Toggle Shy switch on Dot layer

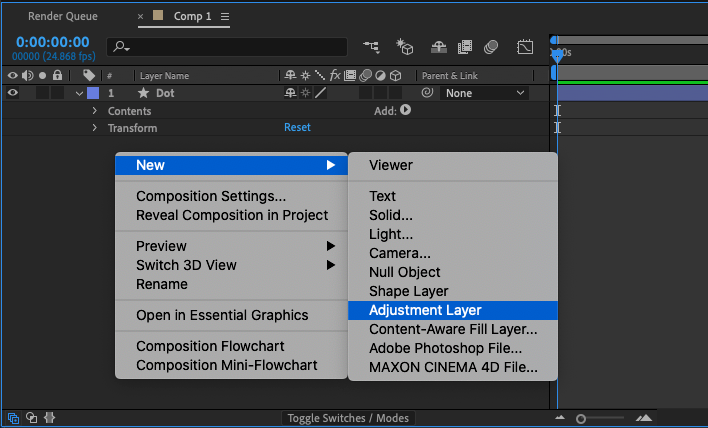(290, 93)
